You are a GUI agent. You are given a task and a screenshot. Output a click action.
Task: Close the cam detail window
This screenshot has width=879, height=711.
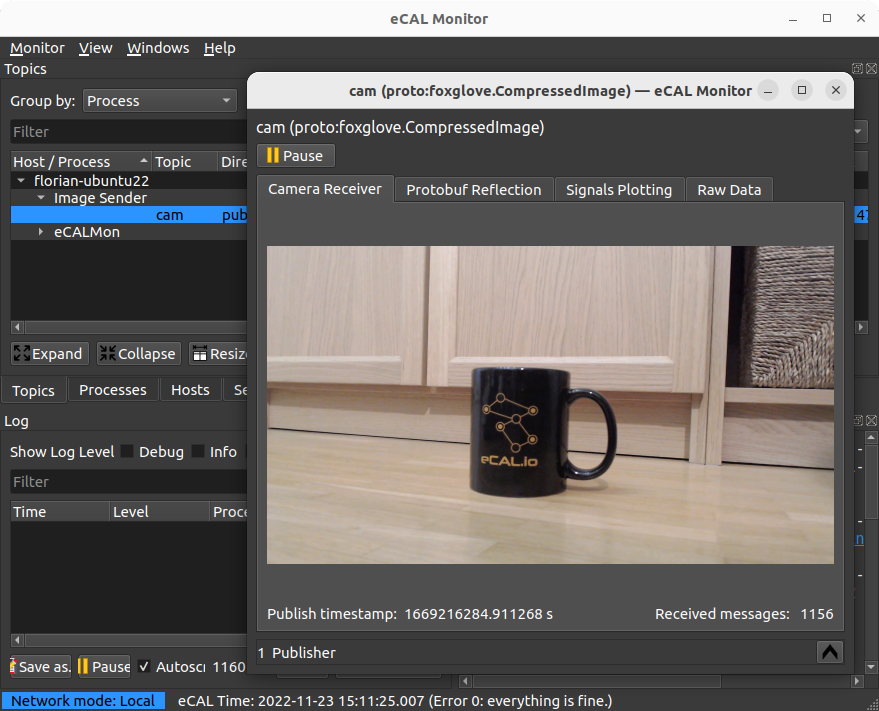[836, 90]
